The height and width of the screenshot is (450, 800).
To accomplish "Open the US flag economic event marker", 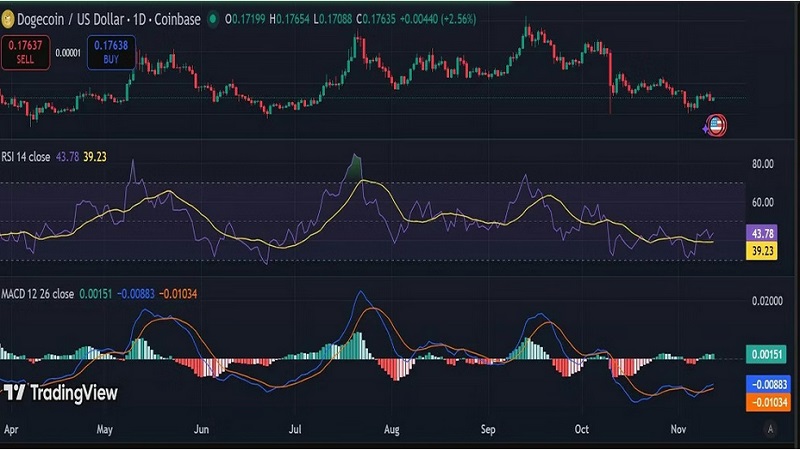I will click(x=716, y=125).
